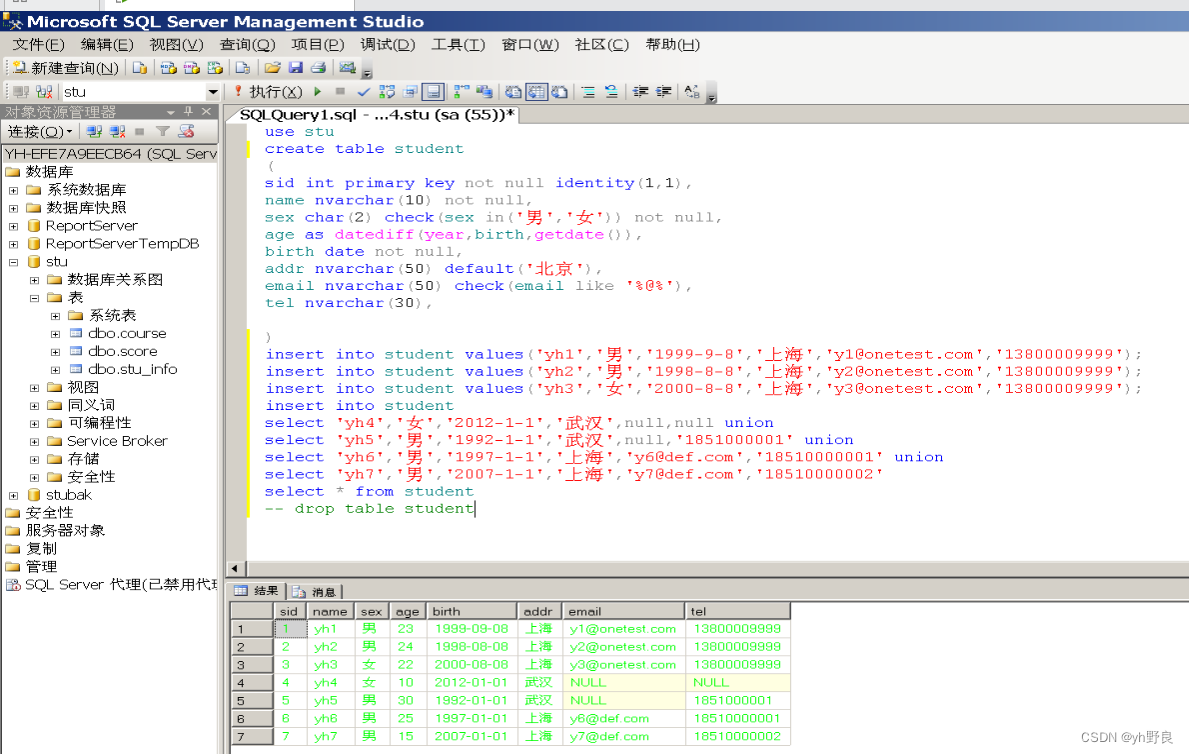The height and width of the screenshot is (754, 1189).
Task: Toggle Include Actual Execution Plan icon
Action: pos(461,92)
